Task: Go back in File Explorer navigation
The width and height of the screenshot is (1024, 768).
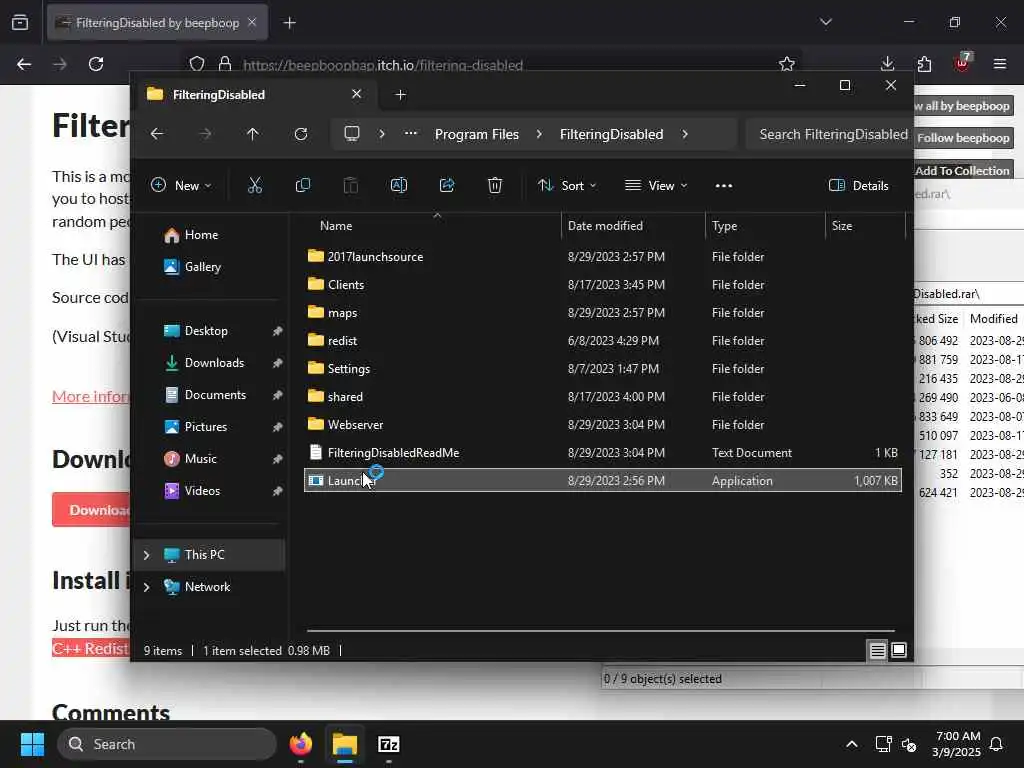Action: (157, 134)
